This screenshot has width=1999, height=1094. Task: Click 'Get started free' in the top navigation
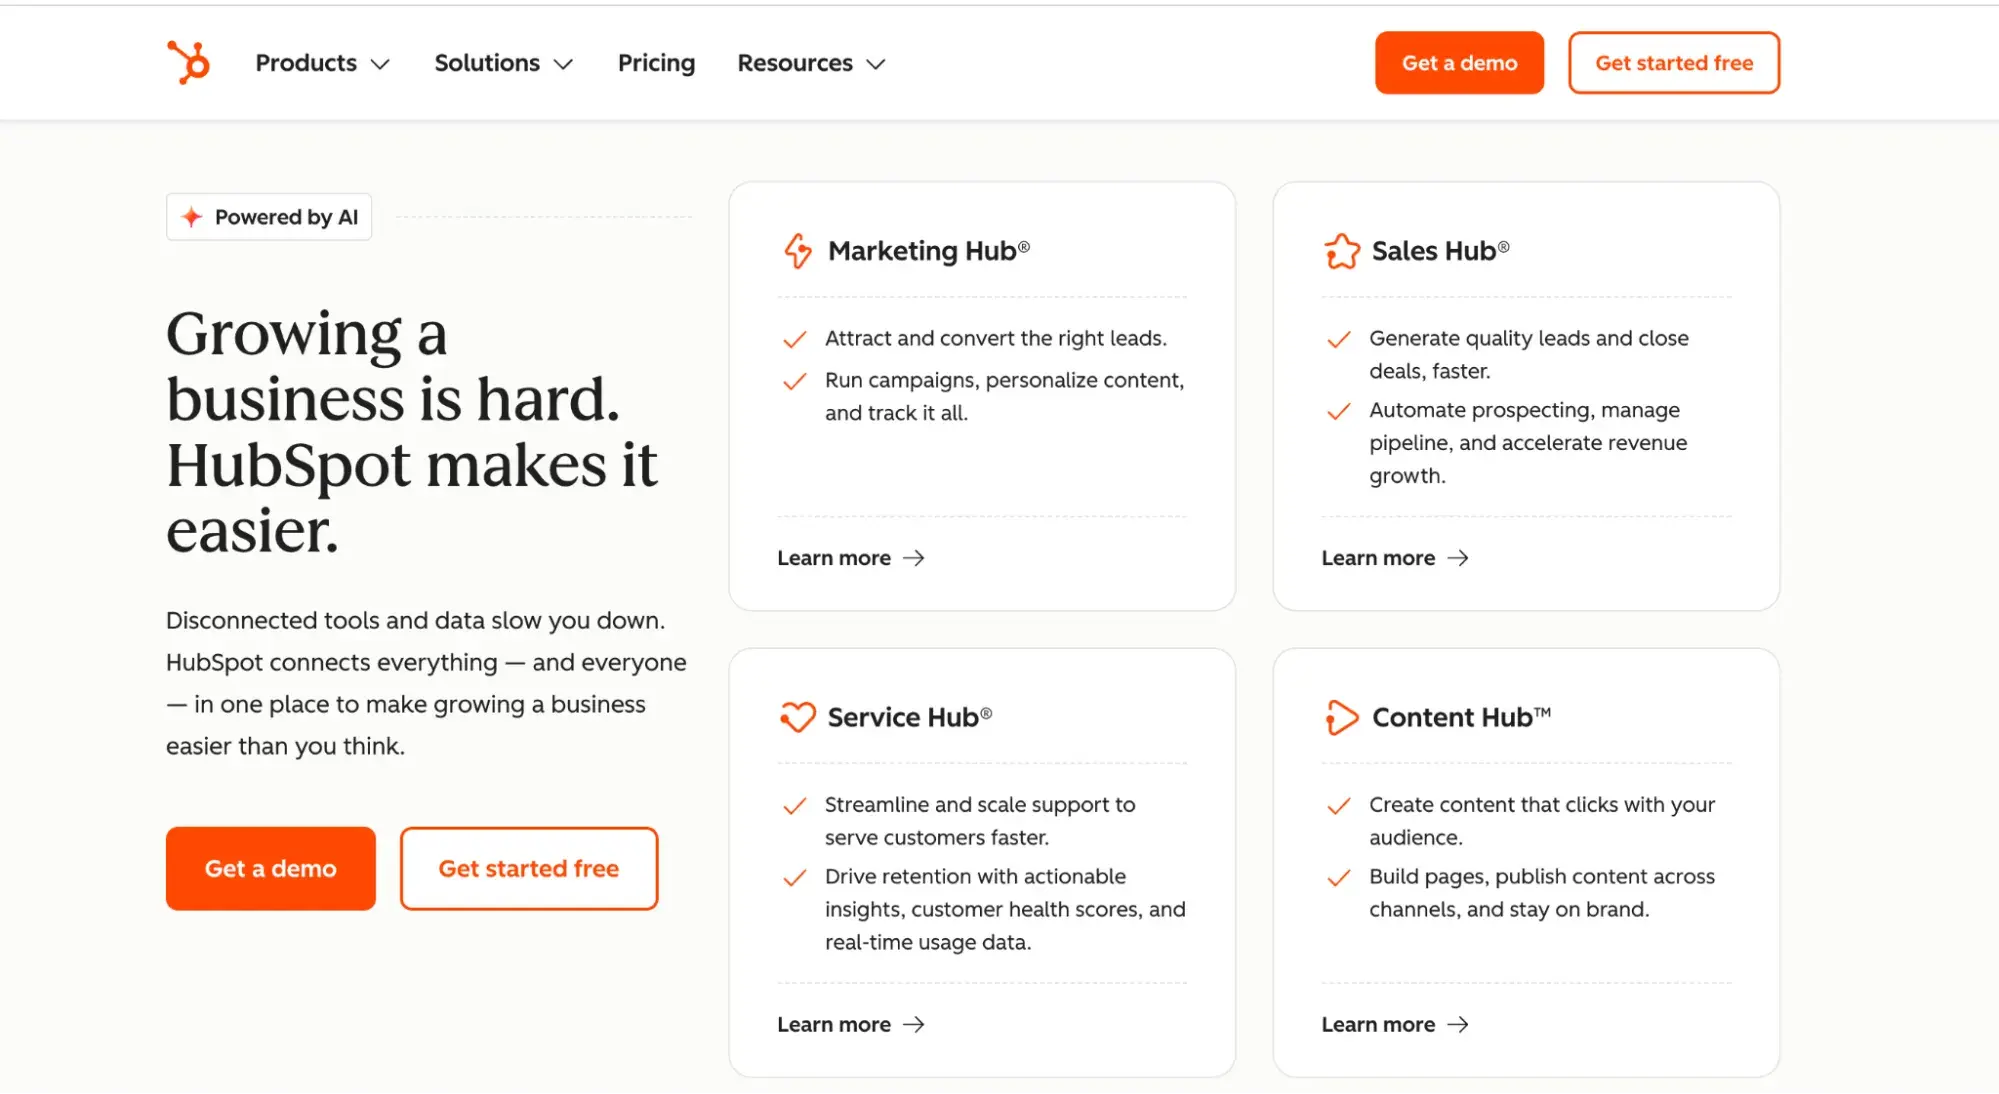tap(1674, 63)
